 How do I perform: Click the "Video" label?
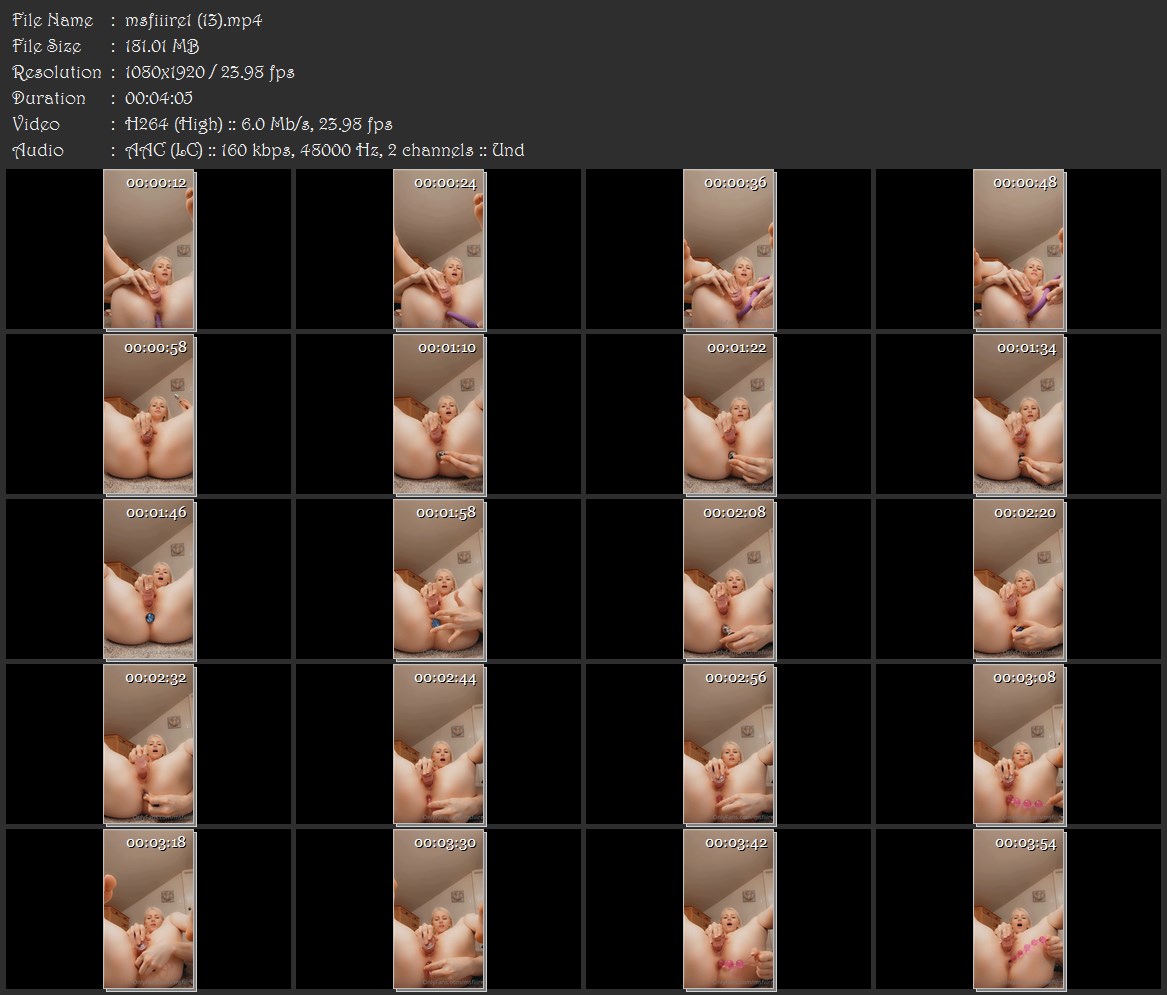click(x=36, y=124)
